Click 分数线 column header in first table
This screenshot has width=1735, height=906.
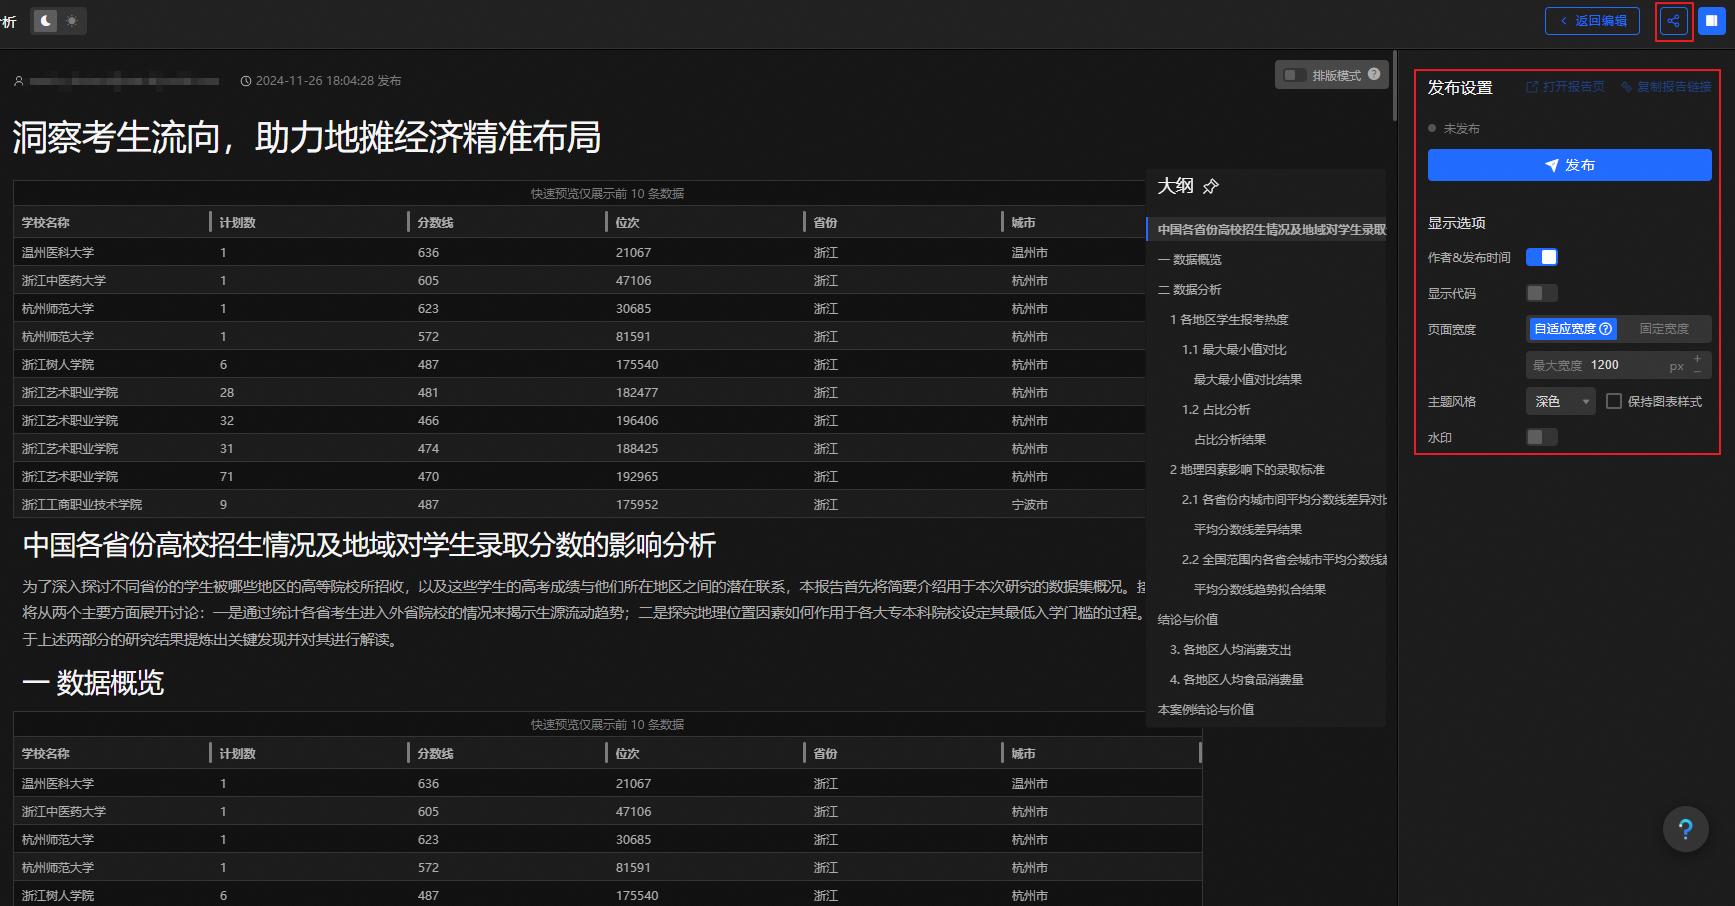pos(436,222)
